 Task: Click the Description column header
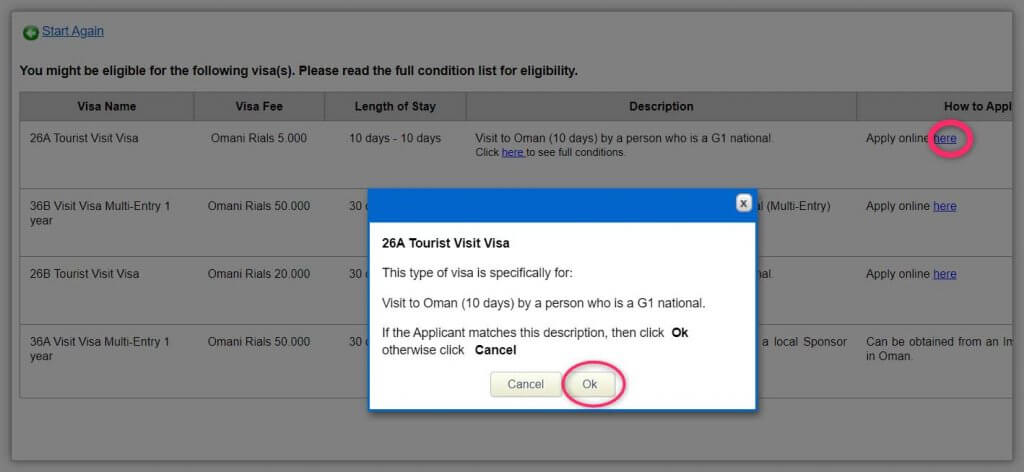[x=661, y=107]
